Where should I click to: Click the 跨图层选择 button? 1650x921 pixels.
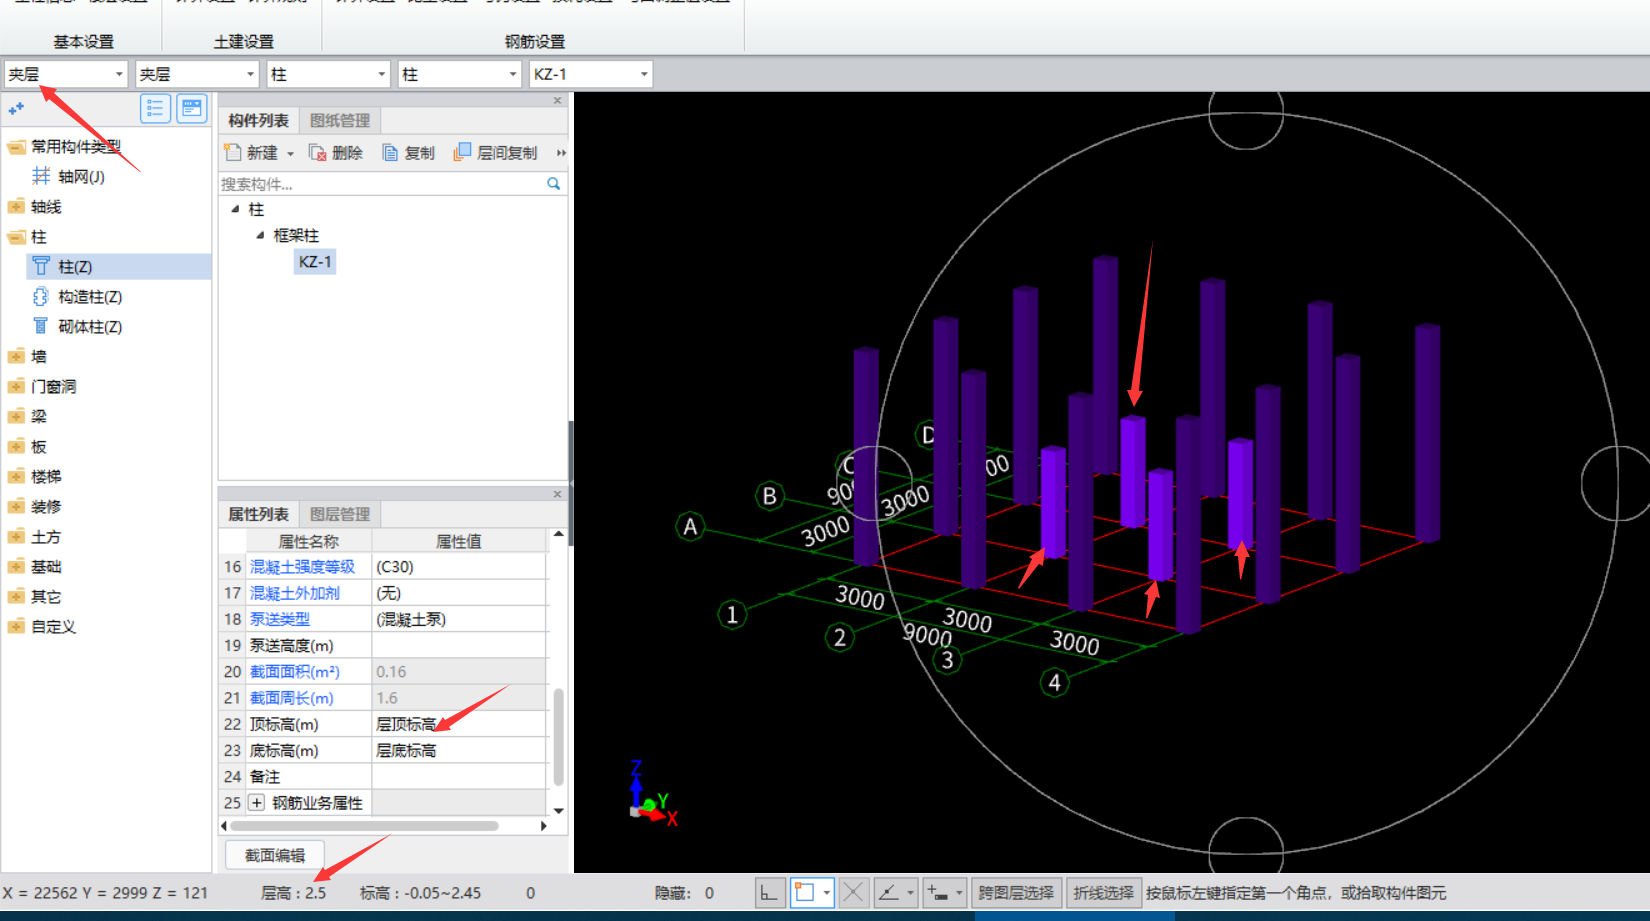click(1016, 892)
